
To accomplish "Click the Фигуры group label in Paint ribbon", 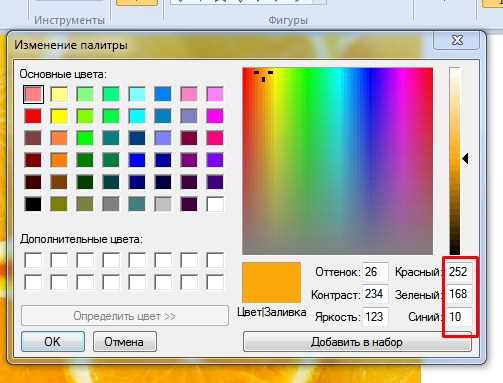I will click(x=288, y=20).
